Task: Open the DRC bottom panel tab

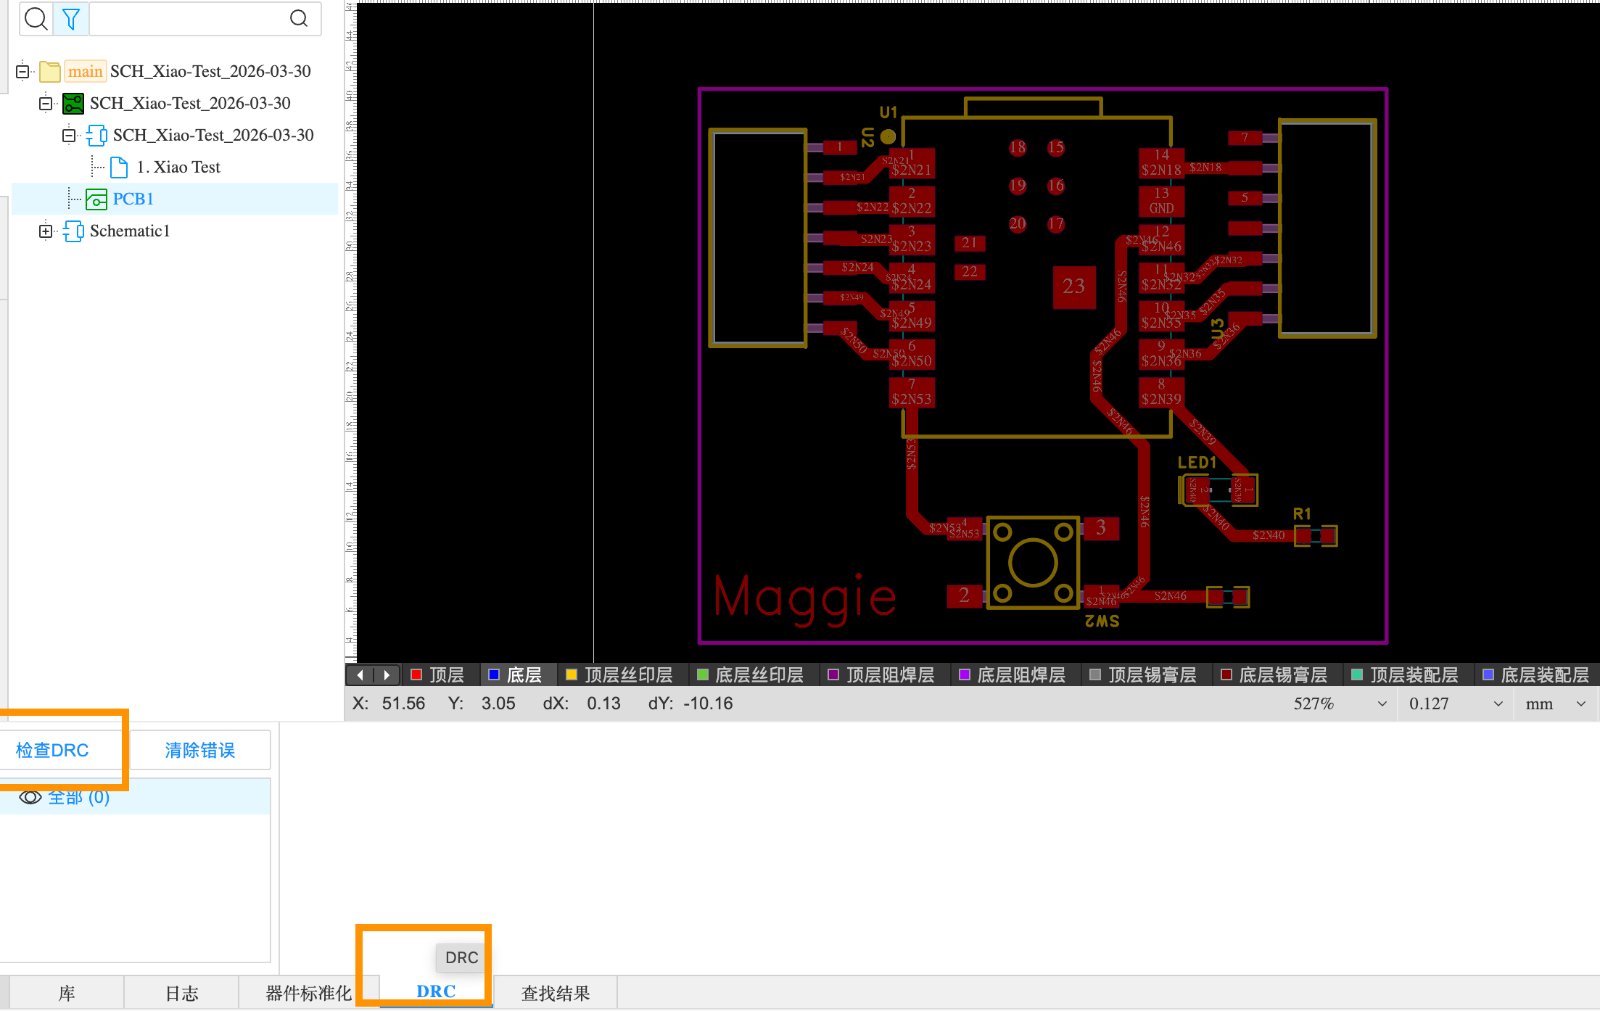Action: (436, 991)
